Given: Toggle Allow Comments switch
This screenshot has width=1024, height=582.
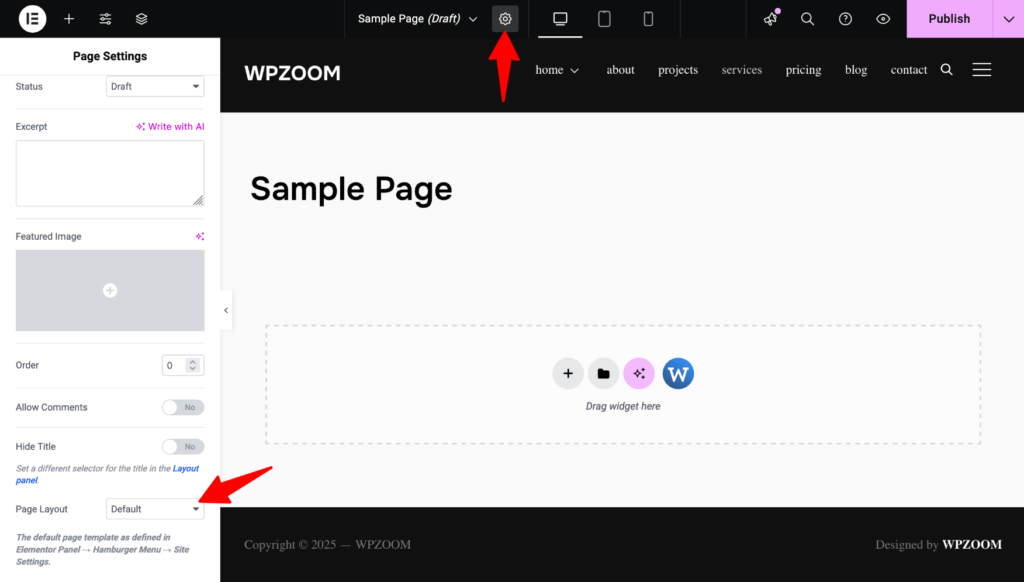Looking at the screenshot, I should tap(183, 407).
